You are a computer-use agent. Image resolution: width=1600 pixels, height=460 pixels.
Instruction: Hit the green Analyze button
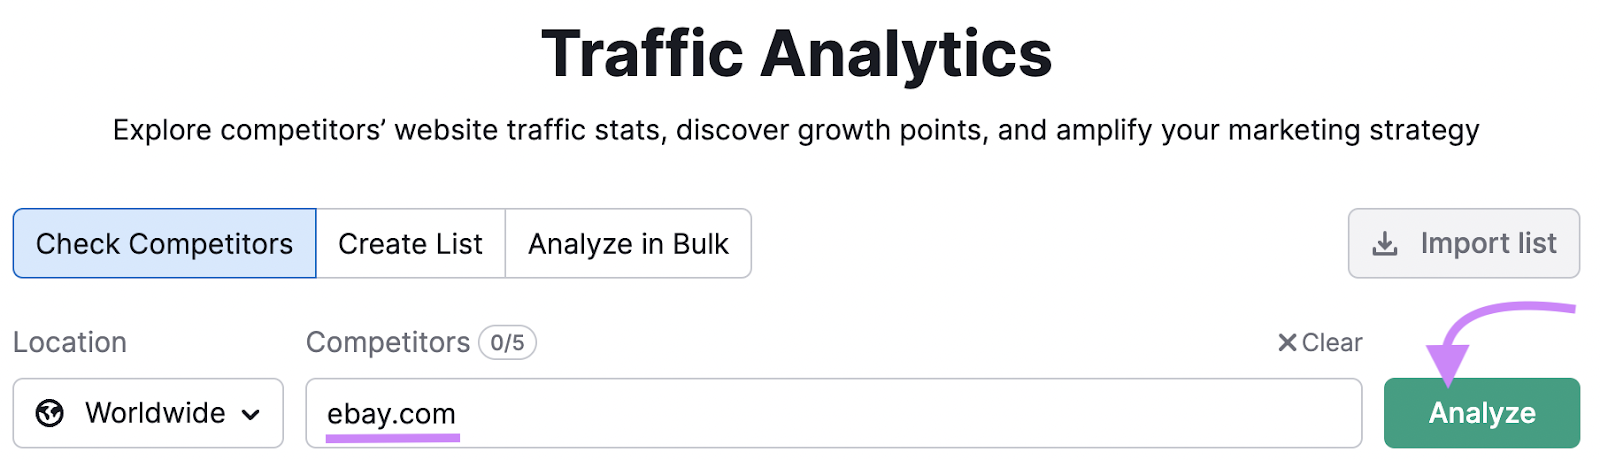point(1482,413)
